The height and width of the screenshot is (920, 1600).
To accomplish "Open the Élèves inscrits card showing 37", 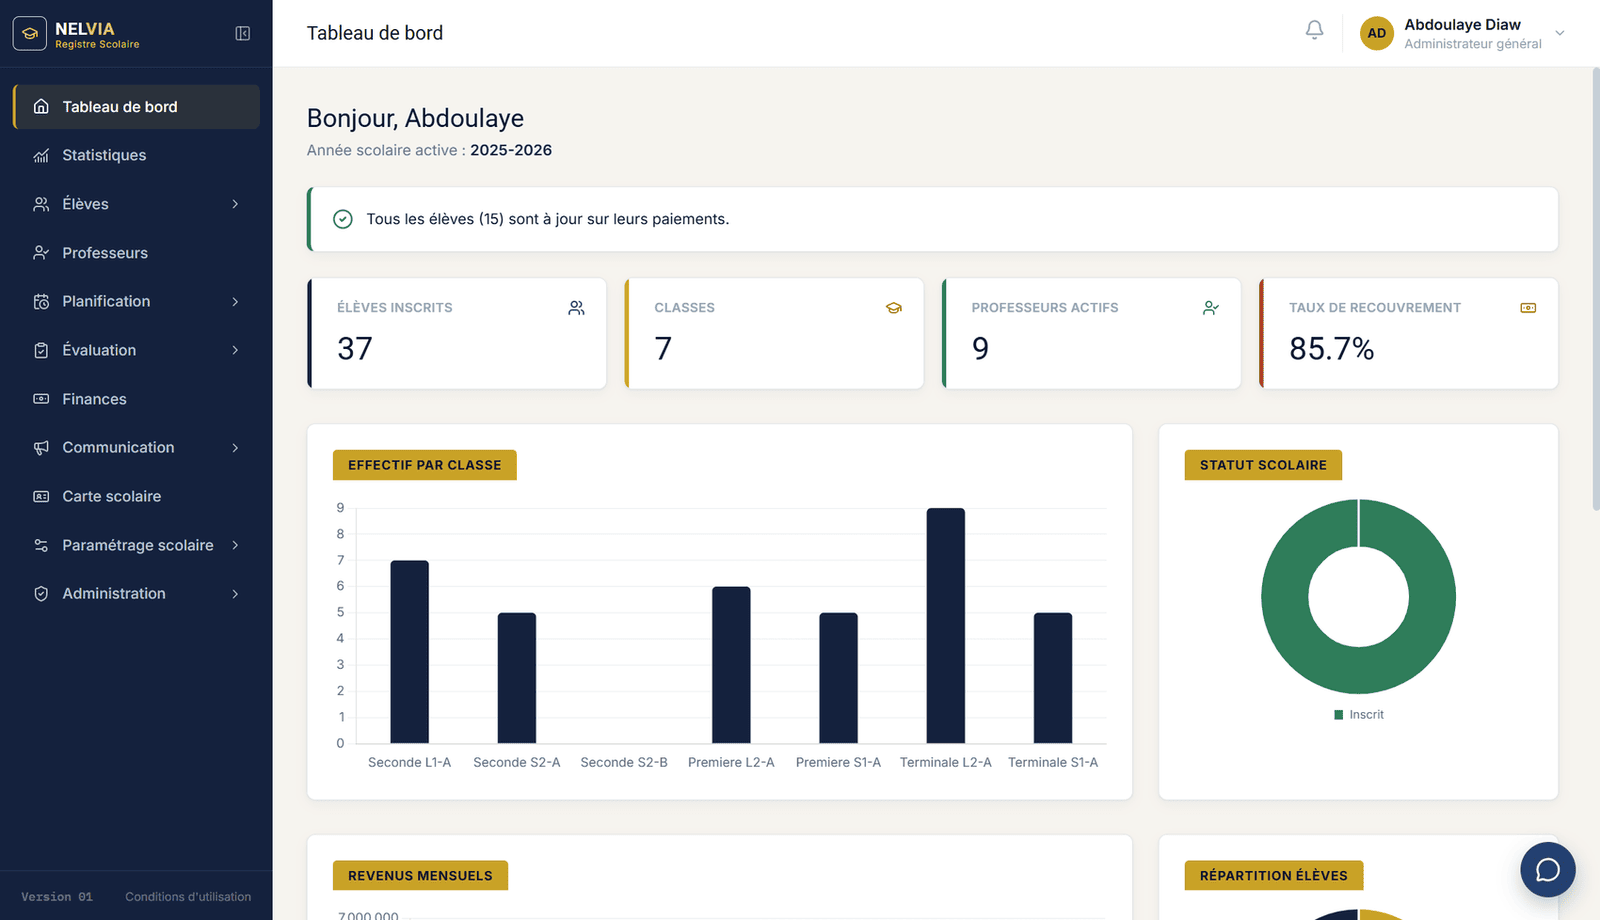I will (457, 333).
